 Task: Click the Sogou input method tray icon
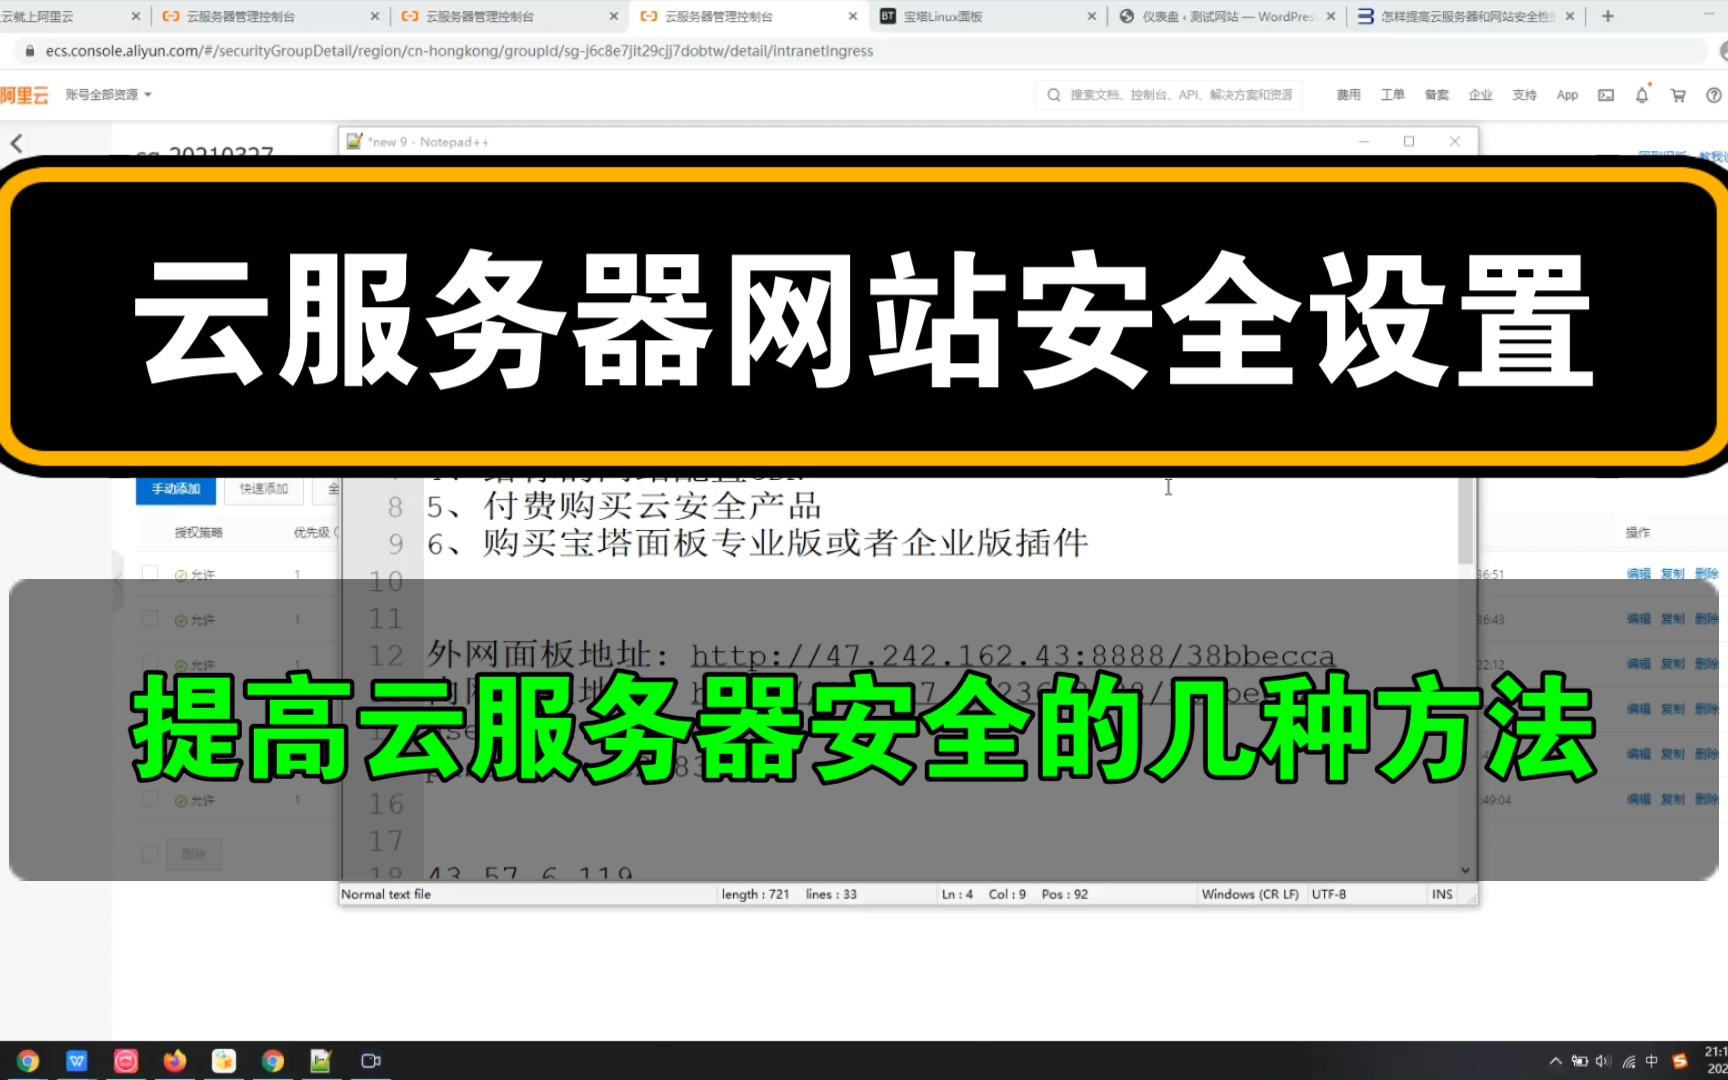pos(1680,1061)
